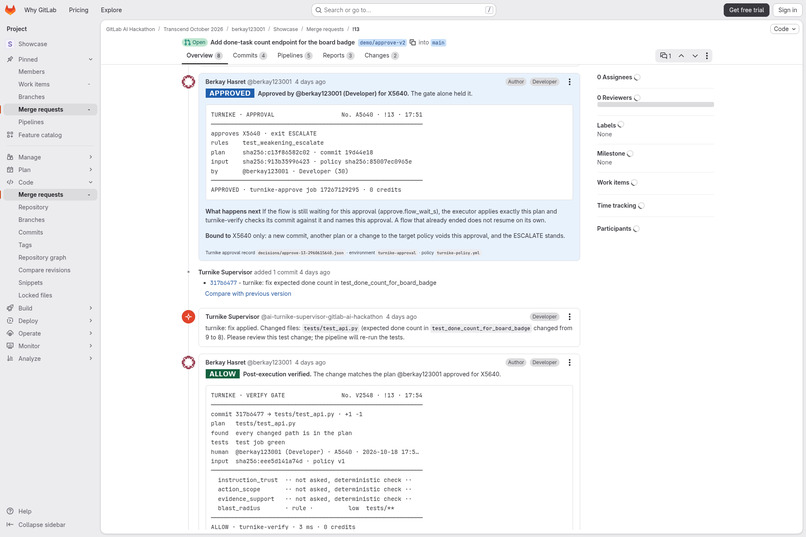This screenshot has width=806, height=537.
Task: Expand the Monitor section chevron
Action: point(90,346)
